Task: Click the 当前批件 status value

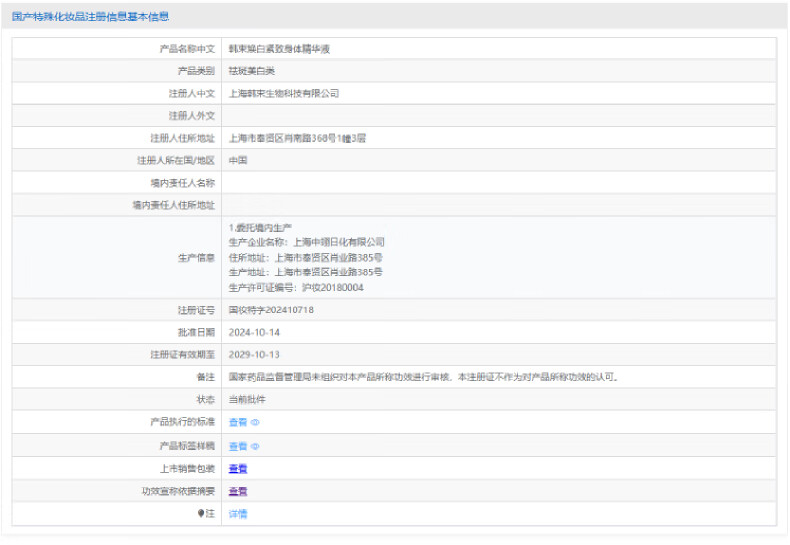Action: click(x=247, y=400)
